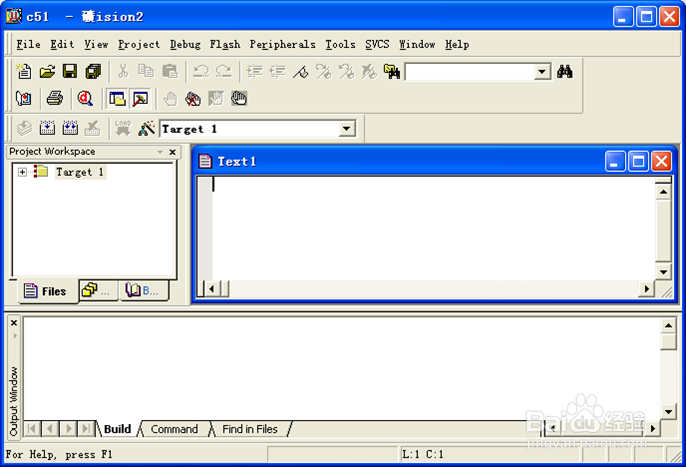
Task: Enable or disable breakpoint icon
Action: 216,98
